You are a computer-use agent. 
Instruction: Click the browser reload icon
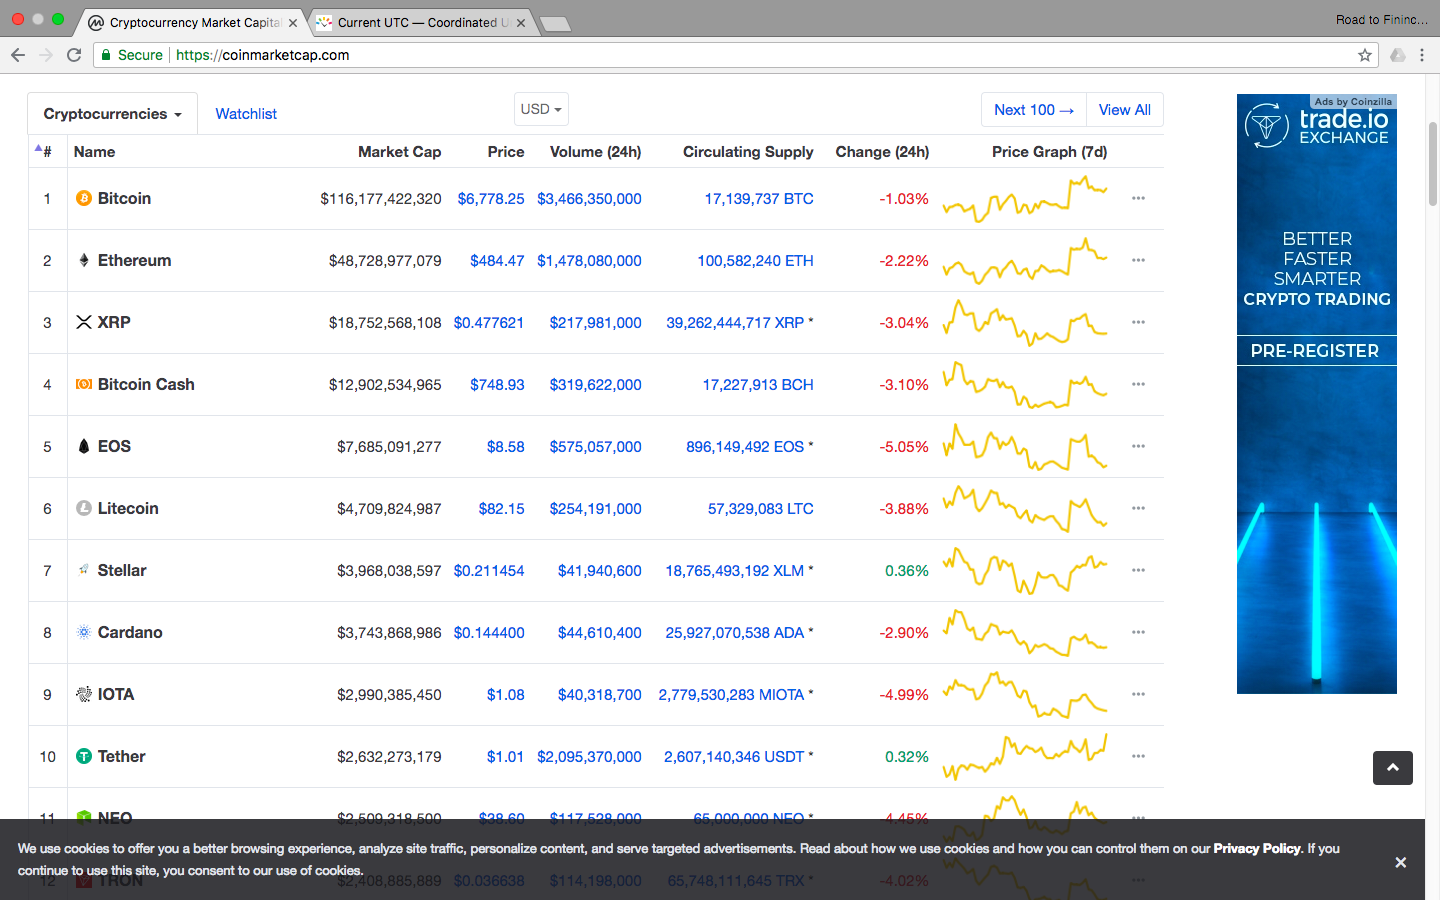pyautogui.click(x=74, y=55)
